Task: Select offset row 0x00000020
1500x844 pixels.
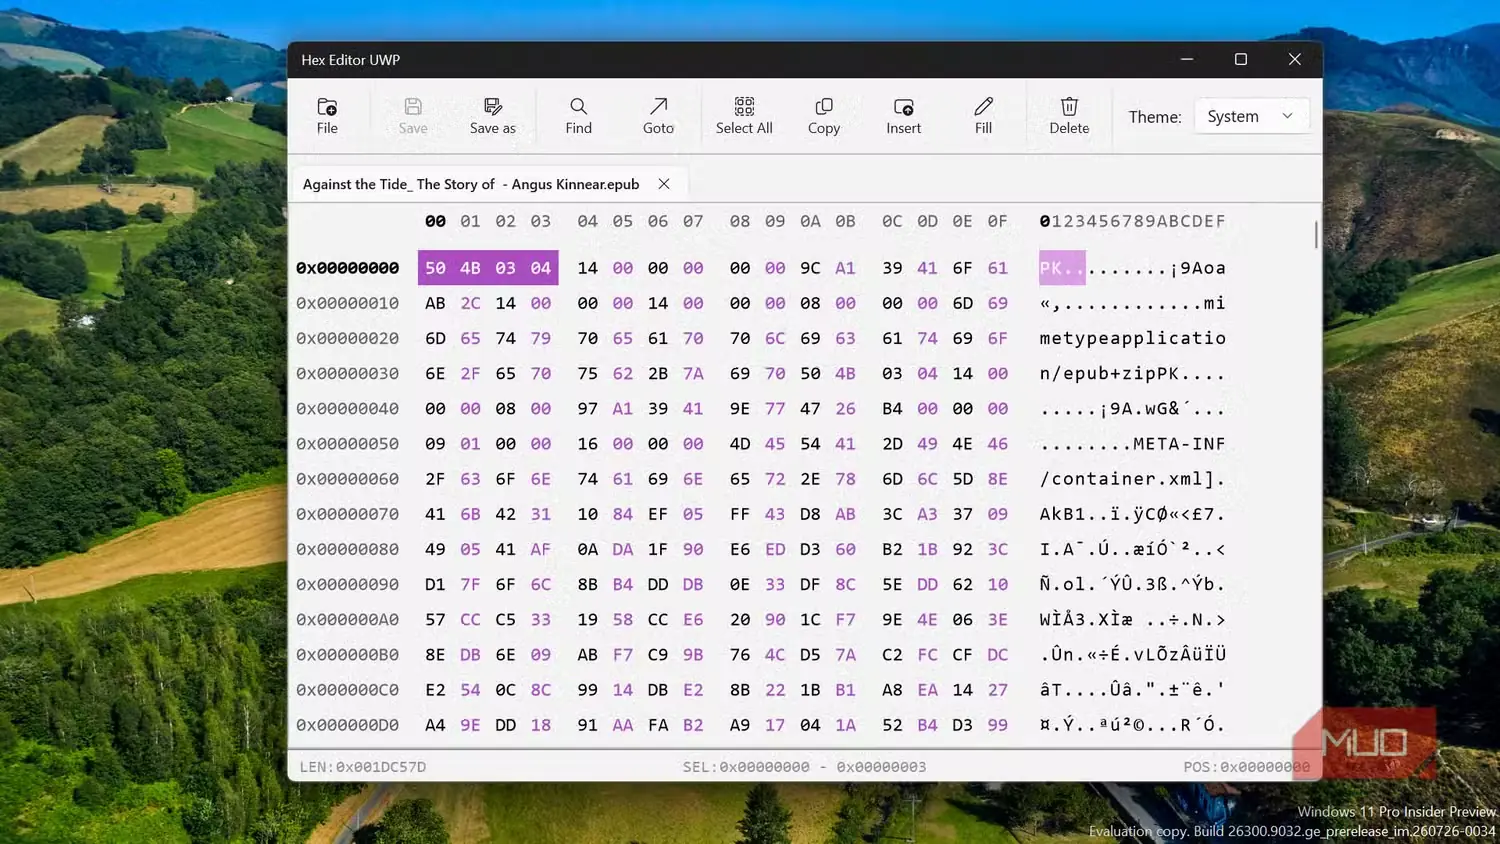Action: [347, 338]
